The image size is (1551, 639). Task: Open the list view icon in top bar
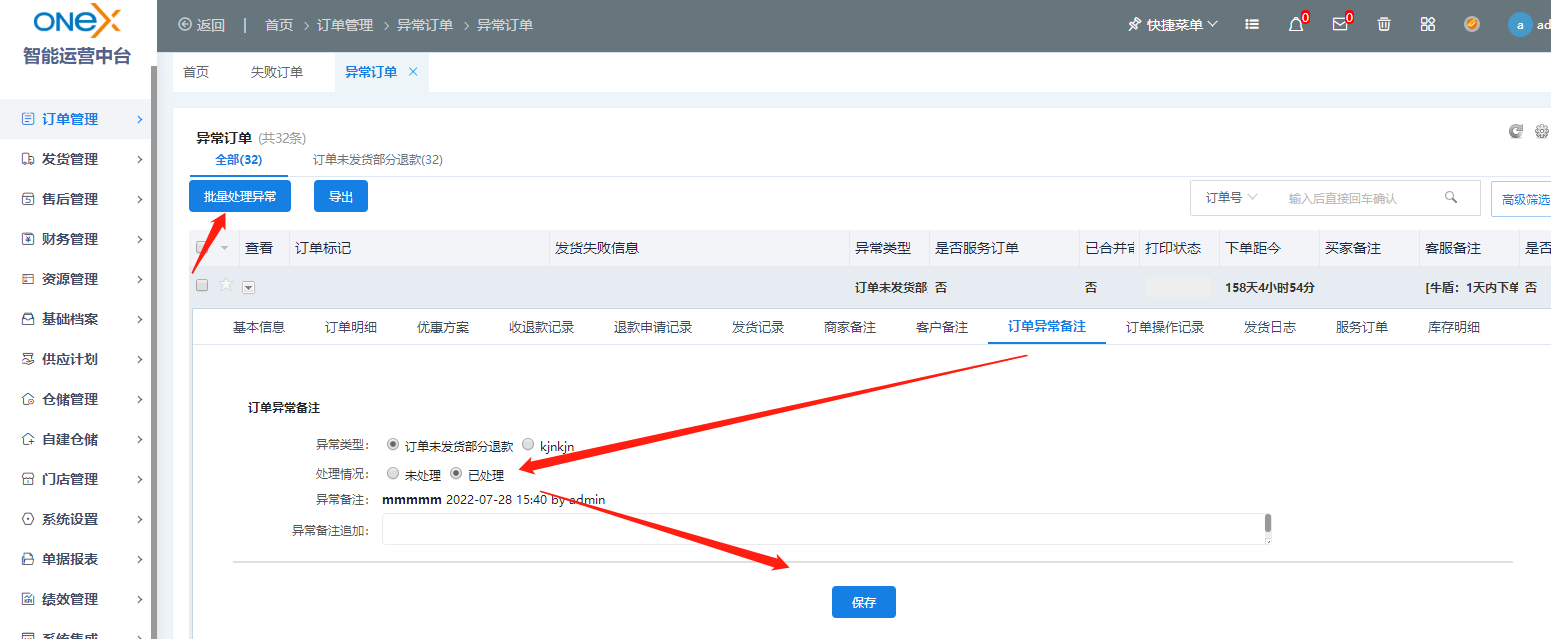click(x=1252, y=24)
